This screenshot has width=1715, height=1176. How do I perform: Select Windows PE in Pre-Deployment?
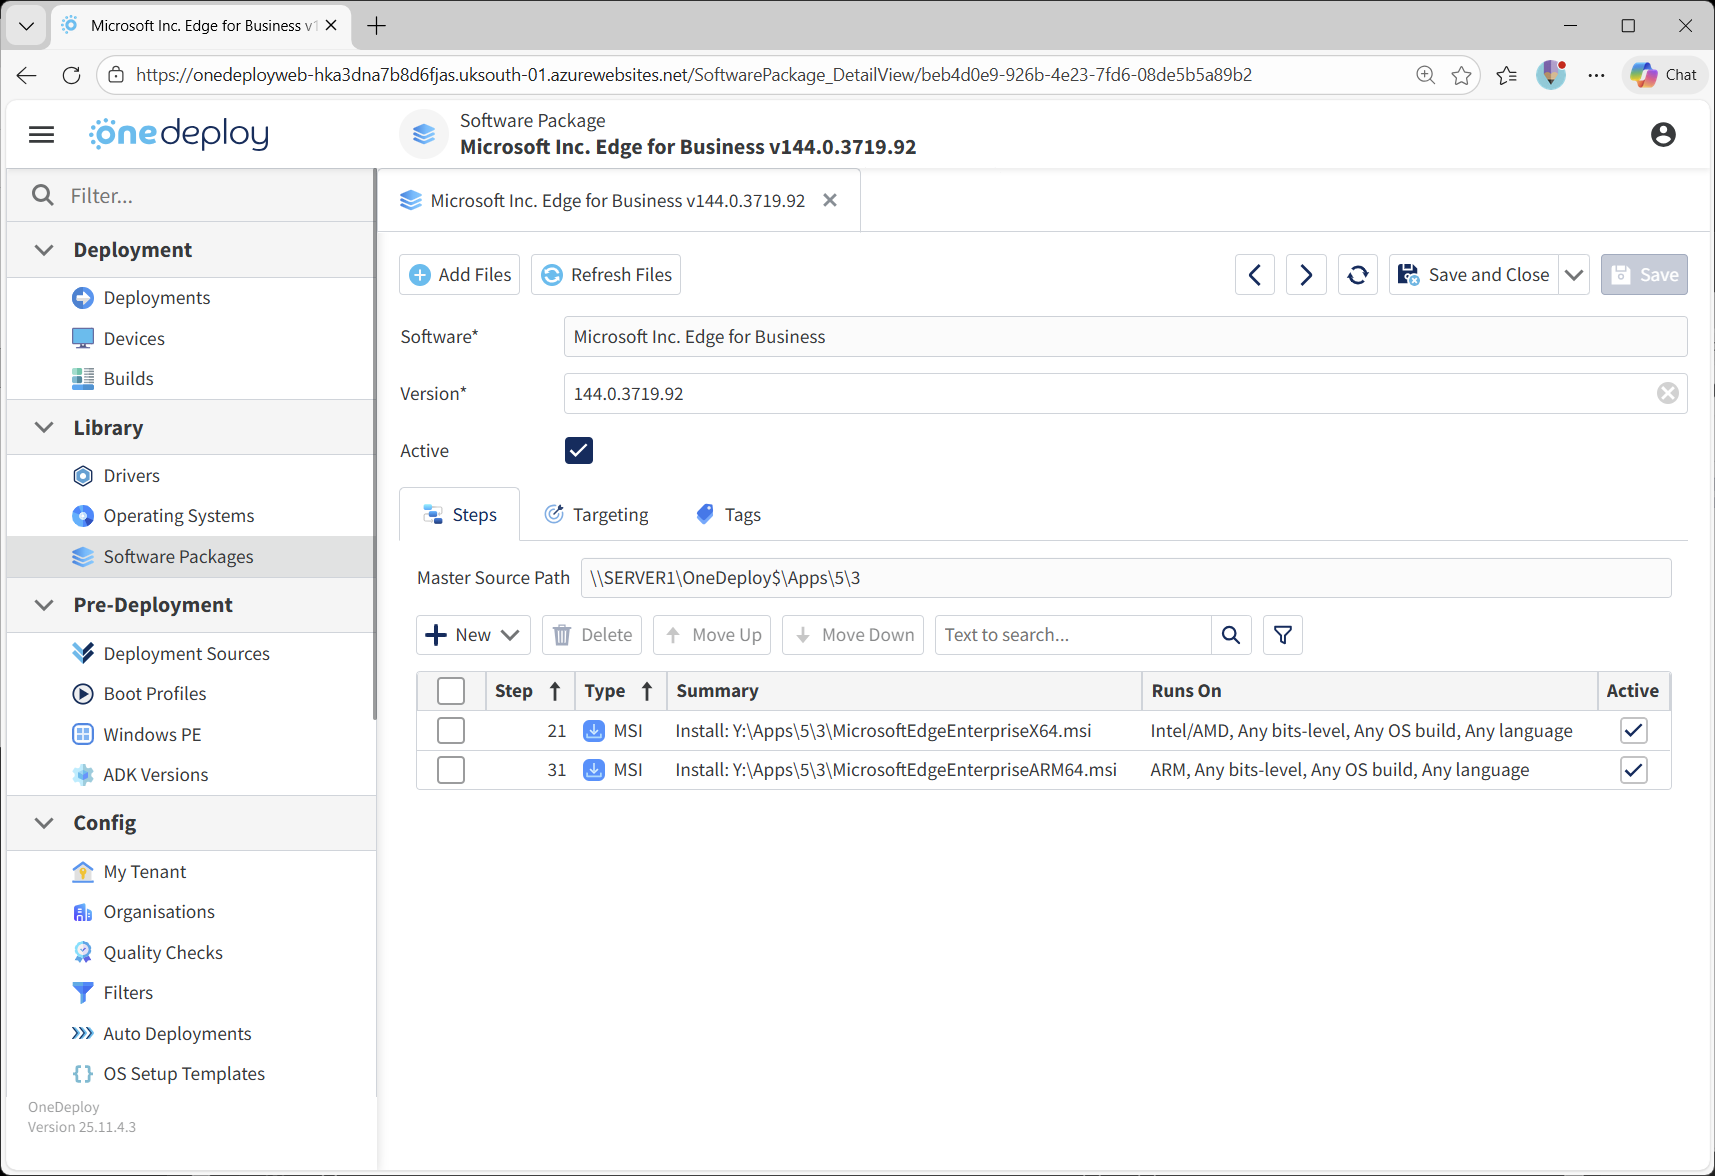pyautogui.click(x=152, y=734)
